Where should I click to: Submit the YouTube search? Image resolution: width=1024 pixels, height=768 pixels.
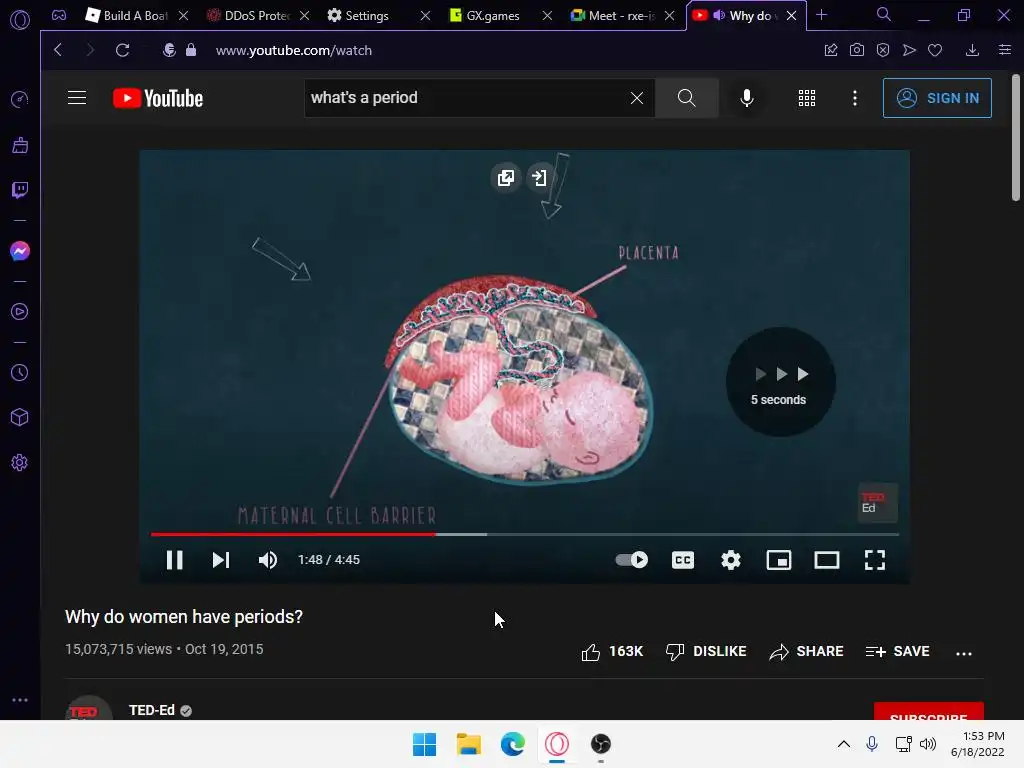686,98
